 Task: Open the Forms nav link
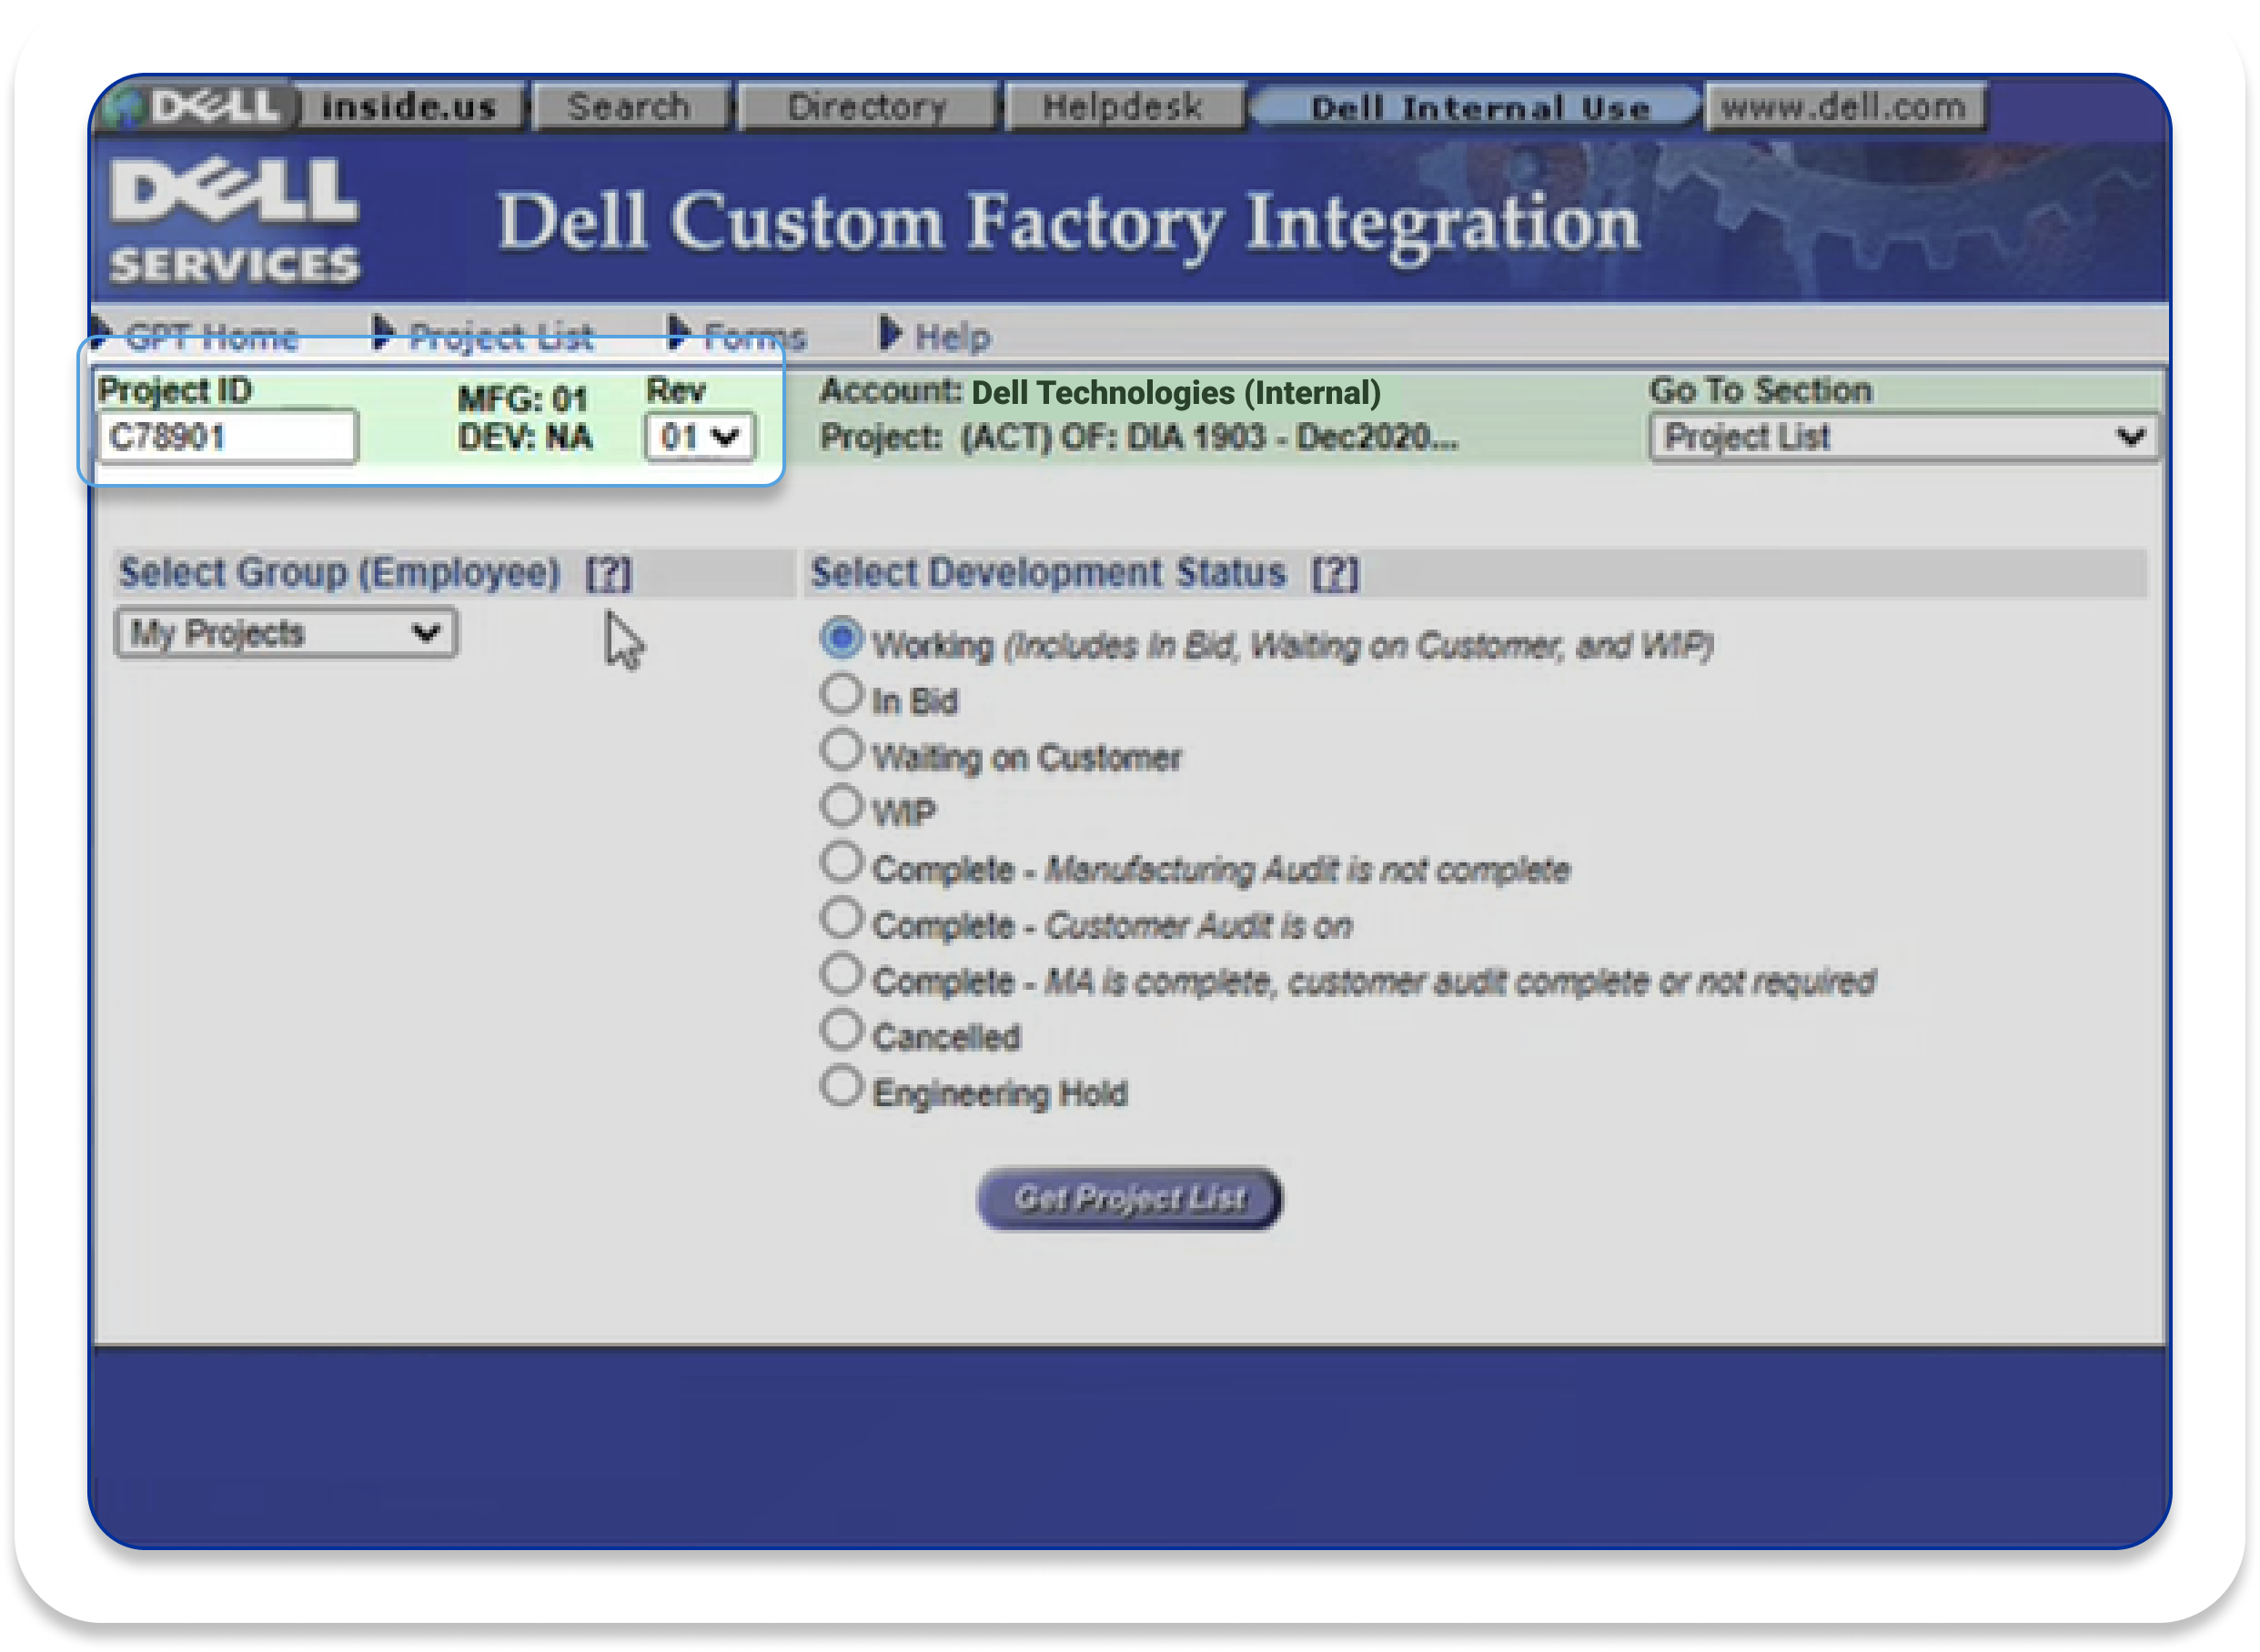754,338
